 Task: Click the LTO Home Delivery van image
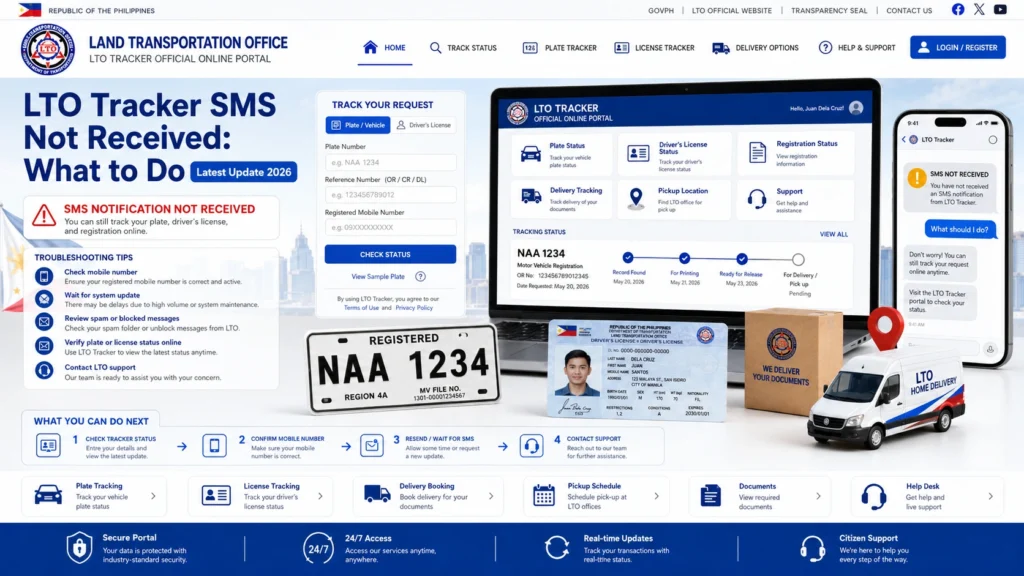coord(886,400)
